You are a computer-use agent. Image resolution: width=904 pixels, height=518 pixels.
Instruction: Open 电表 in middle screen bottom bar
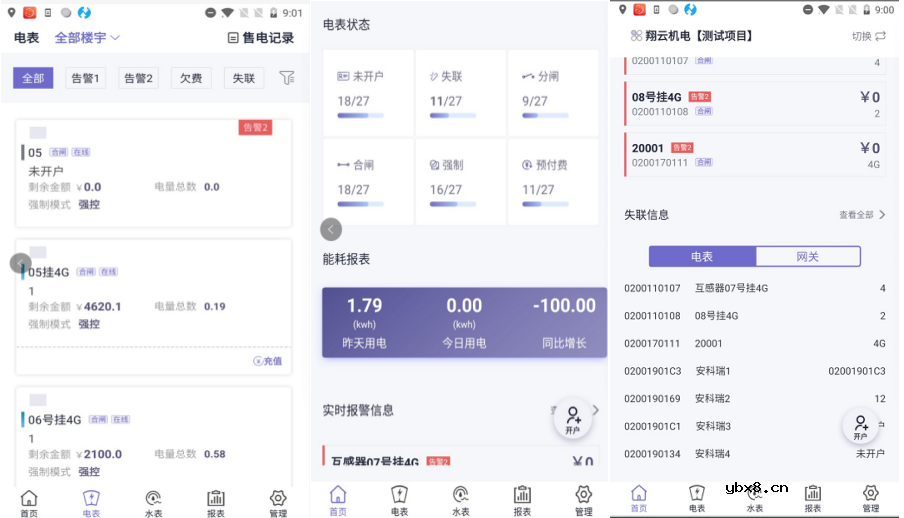(400, 501)
